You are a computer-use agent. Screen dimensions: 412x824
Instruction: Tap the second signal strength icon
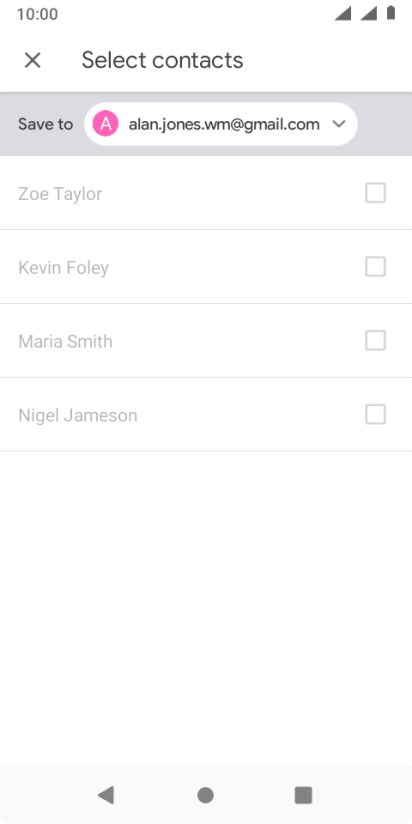click(368, 14)
